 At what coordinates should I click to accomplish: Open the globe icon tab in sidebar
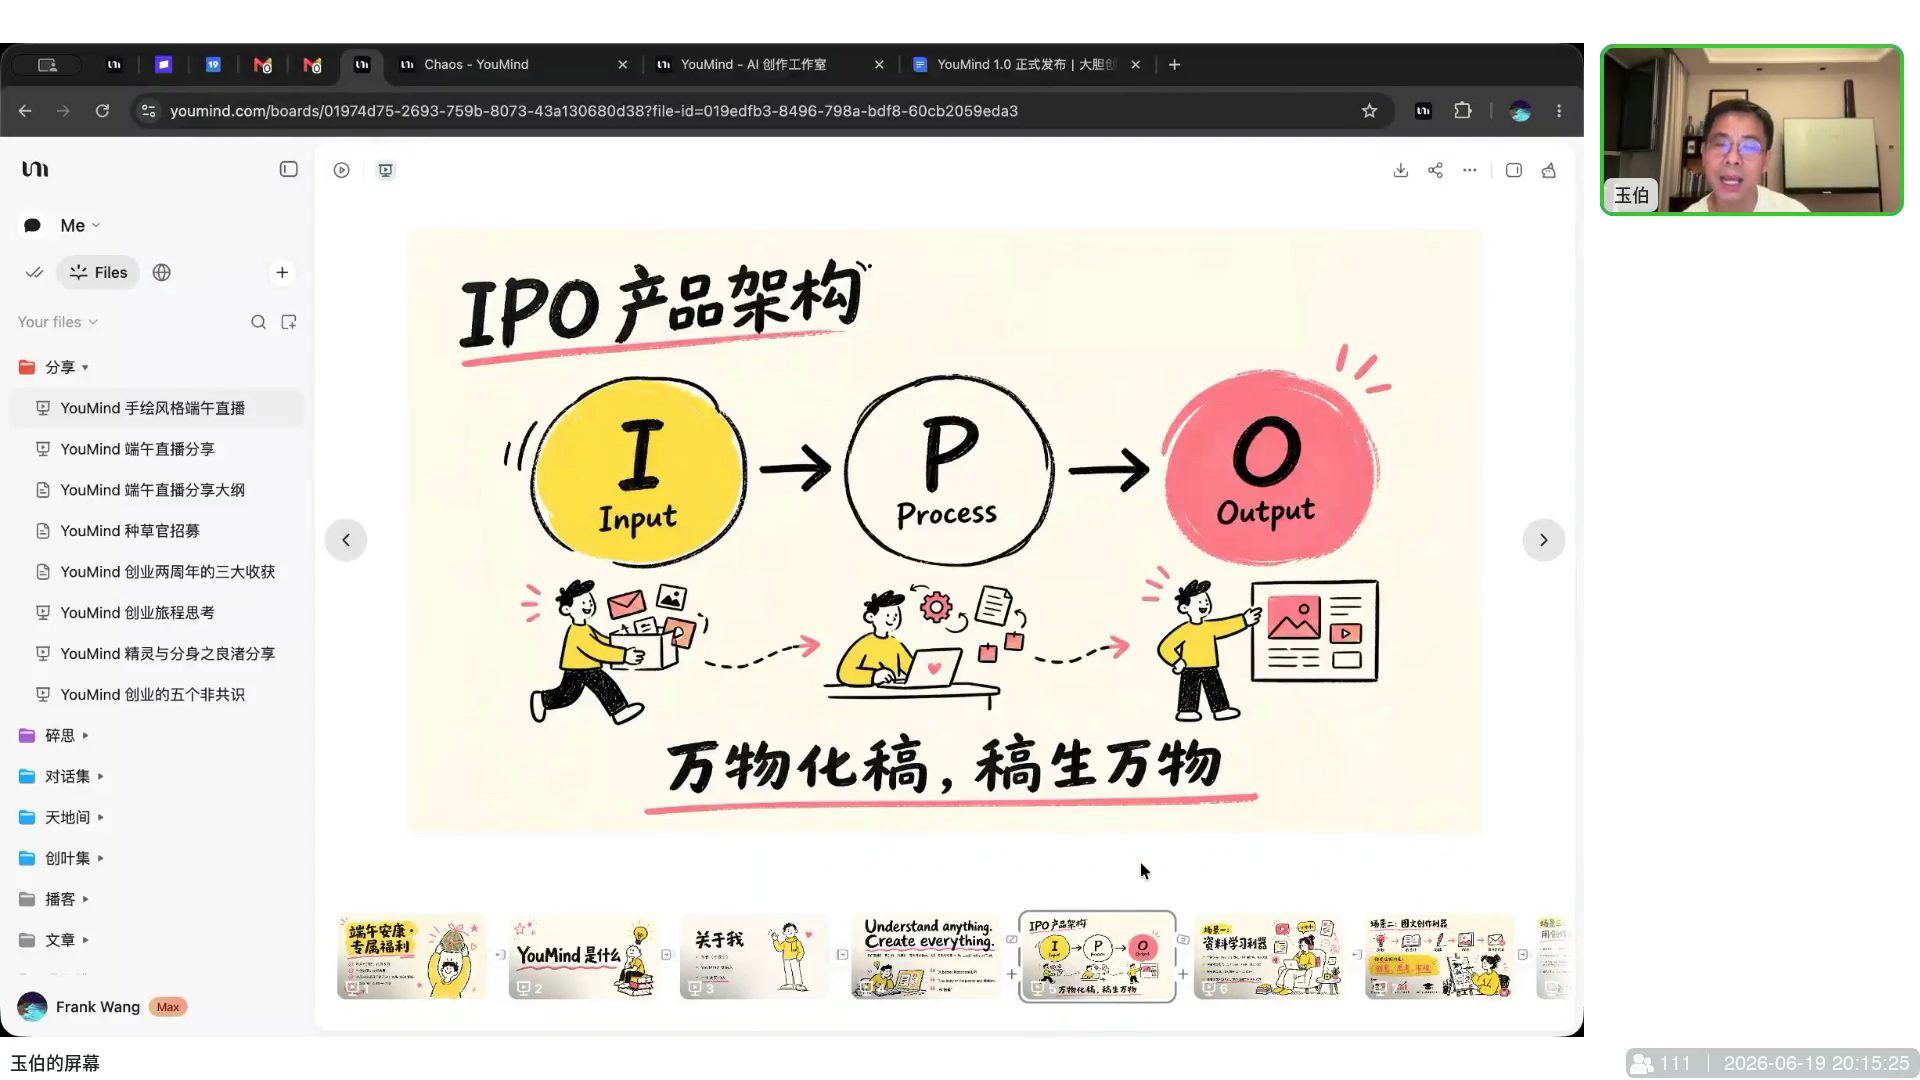(161, 272)
